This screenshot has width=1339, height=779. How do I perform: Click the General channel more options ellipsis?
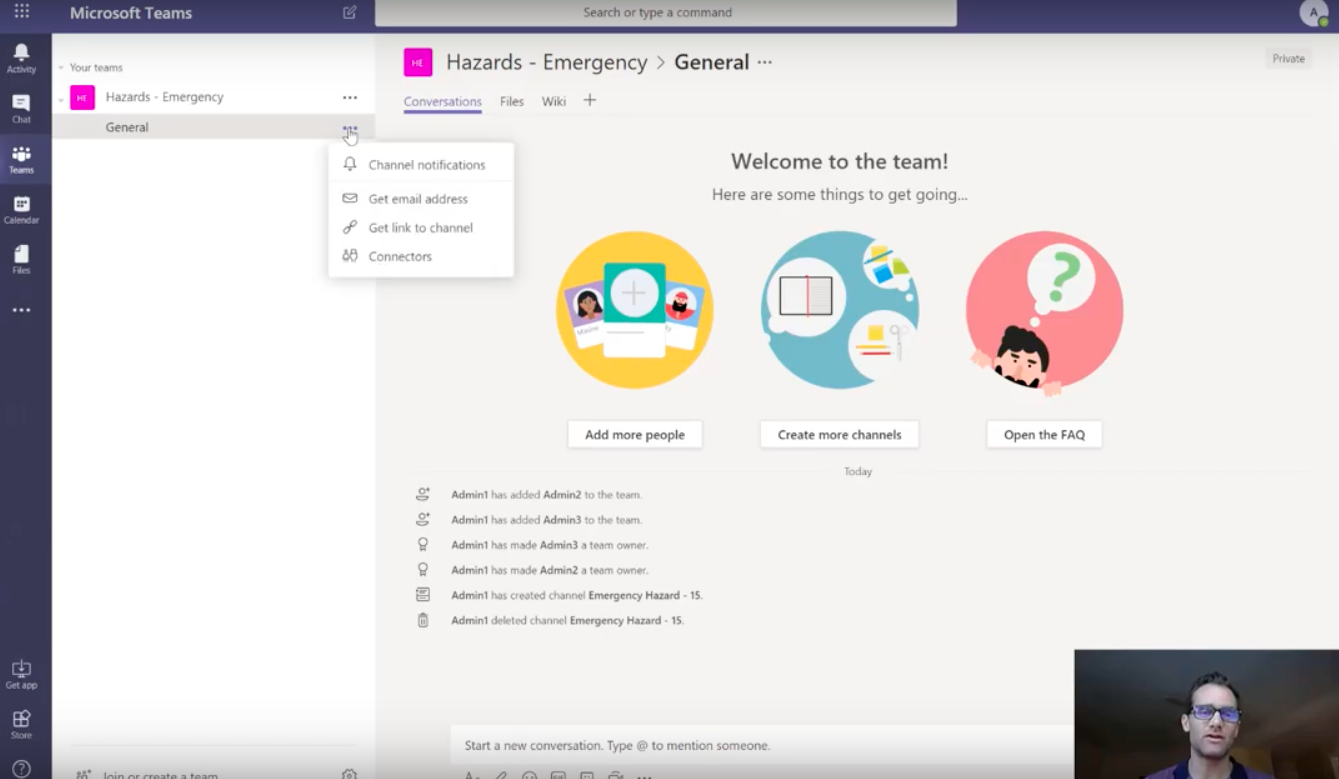(350, 128)
